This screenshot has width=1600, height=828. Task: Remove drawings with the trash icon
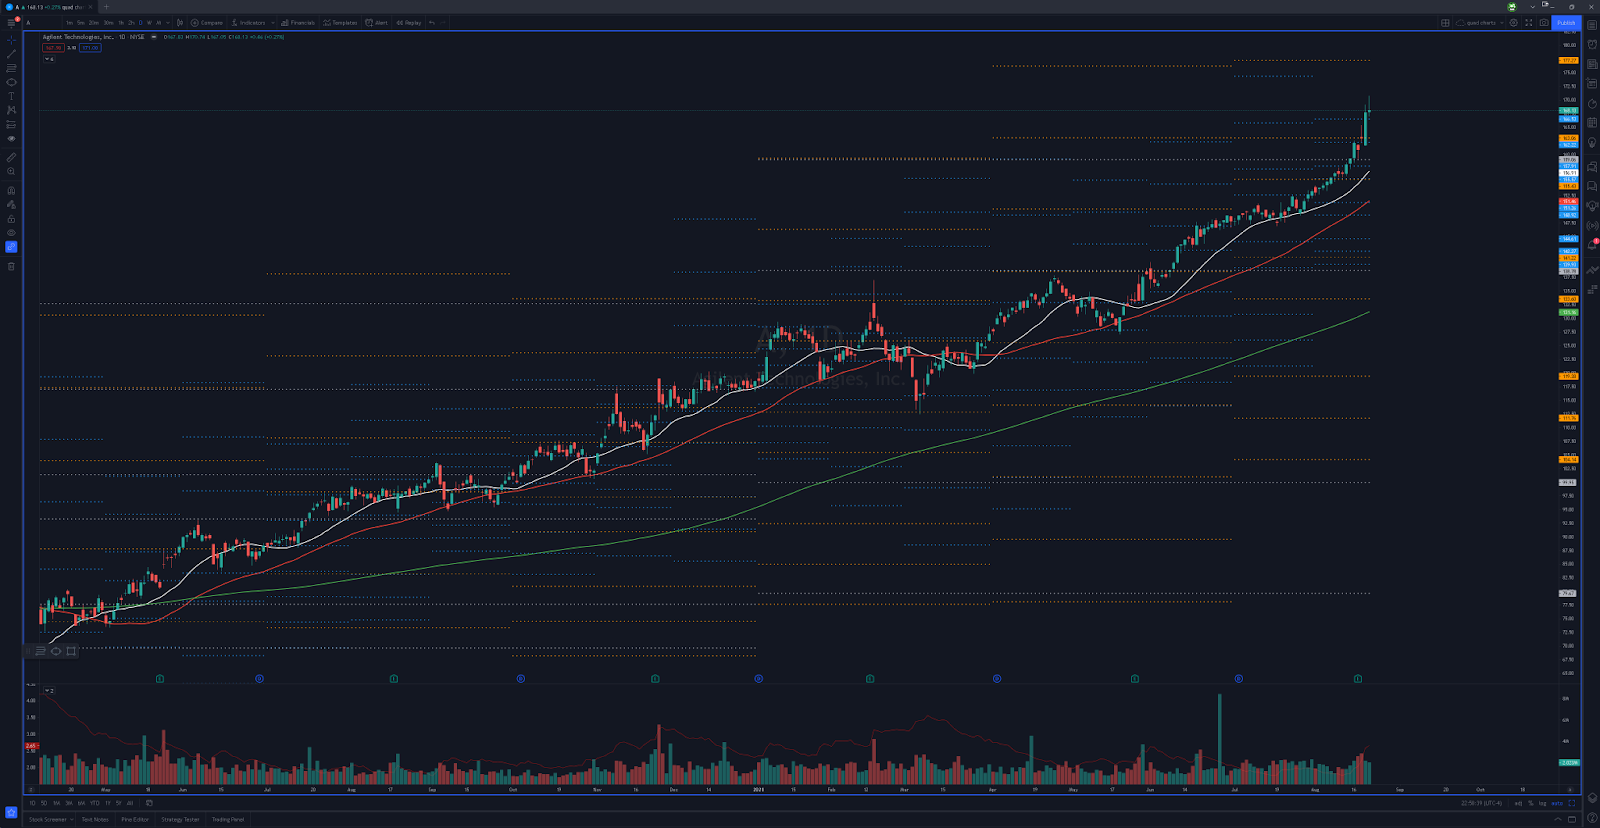point(11,266)
